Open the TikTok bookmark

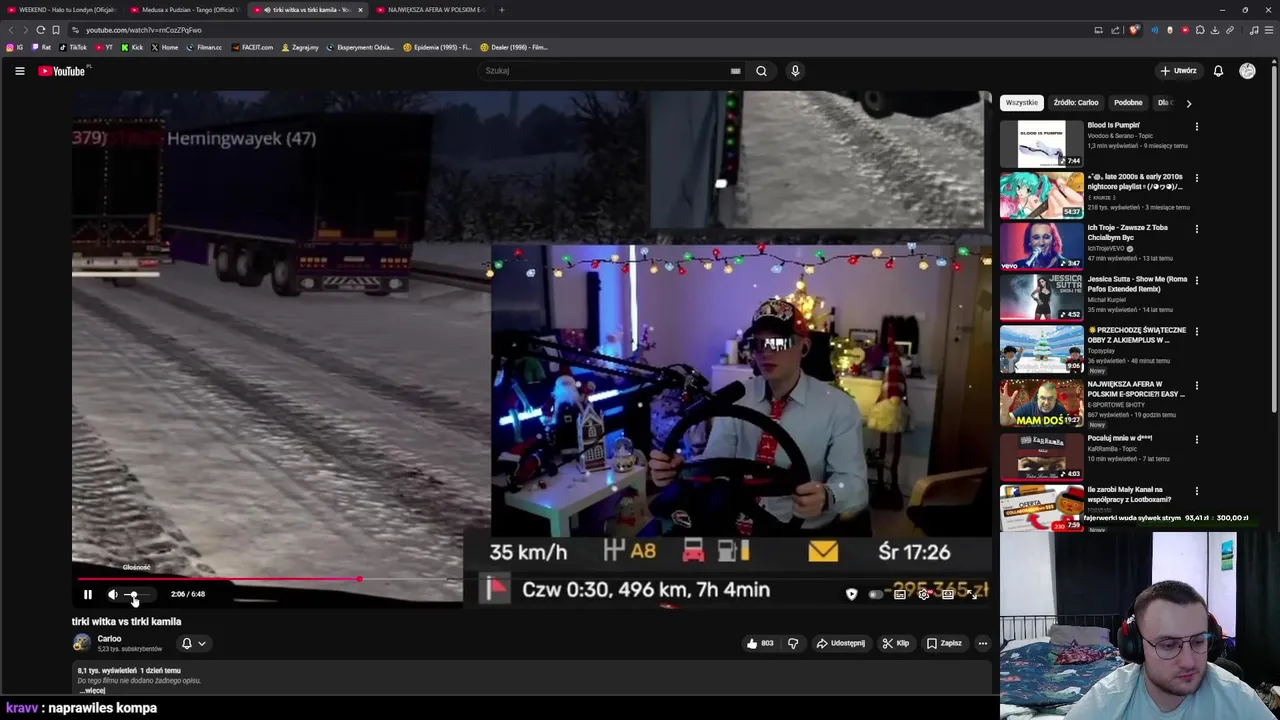pyautogui.click(x=73, y=47)
